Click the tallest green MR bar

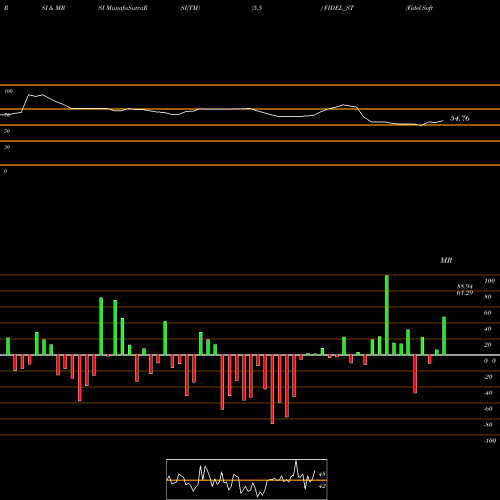387,315
